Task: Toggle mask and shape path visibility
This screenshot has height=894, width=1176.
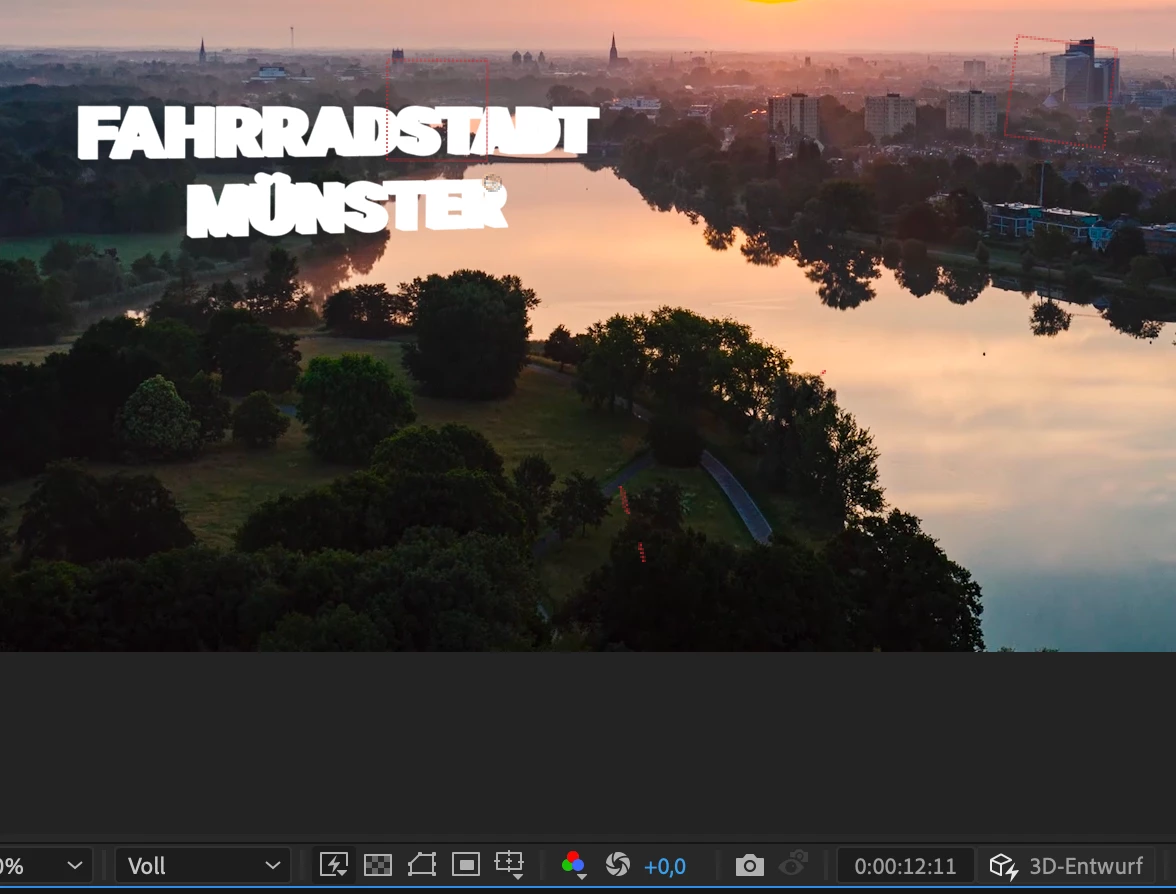Action: tap(422, 865)
